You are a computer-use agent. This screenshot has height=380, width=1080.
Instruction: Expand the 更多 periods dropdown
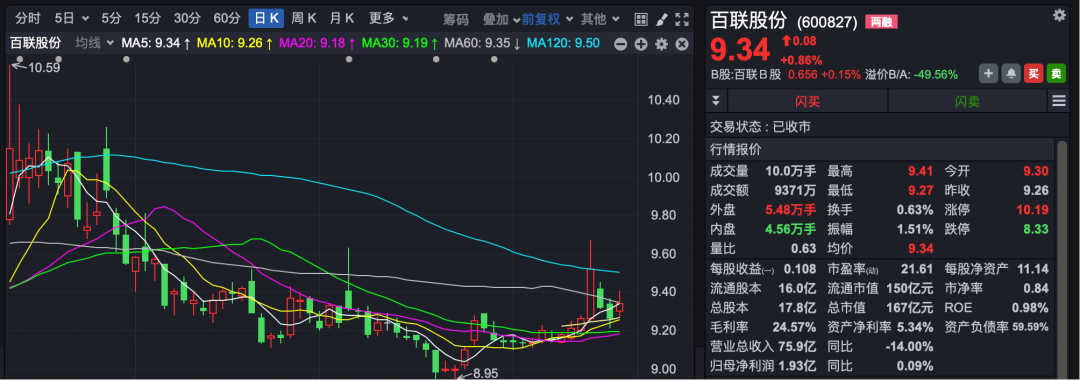coord(388,19)
